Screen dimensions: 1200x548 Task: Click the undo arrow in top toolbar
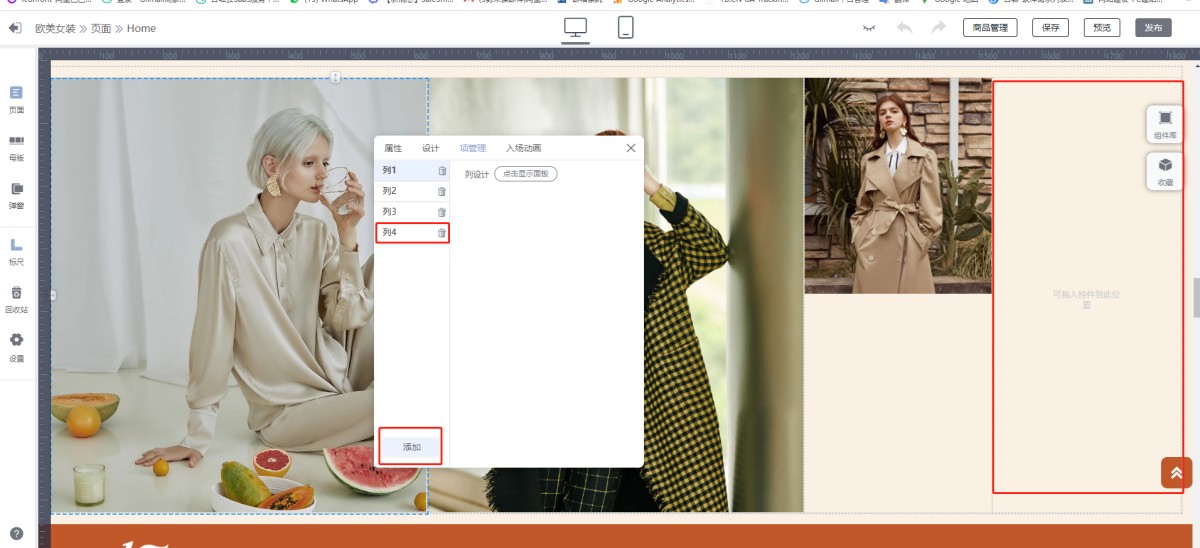coord(904,28)
